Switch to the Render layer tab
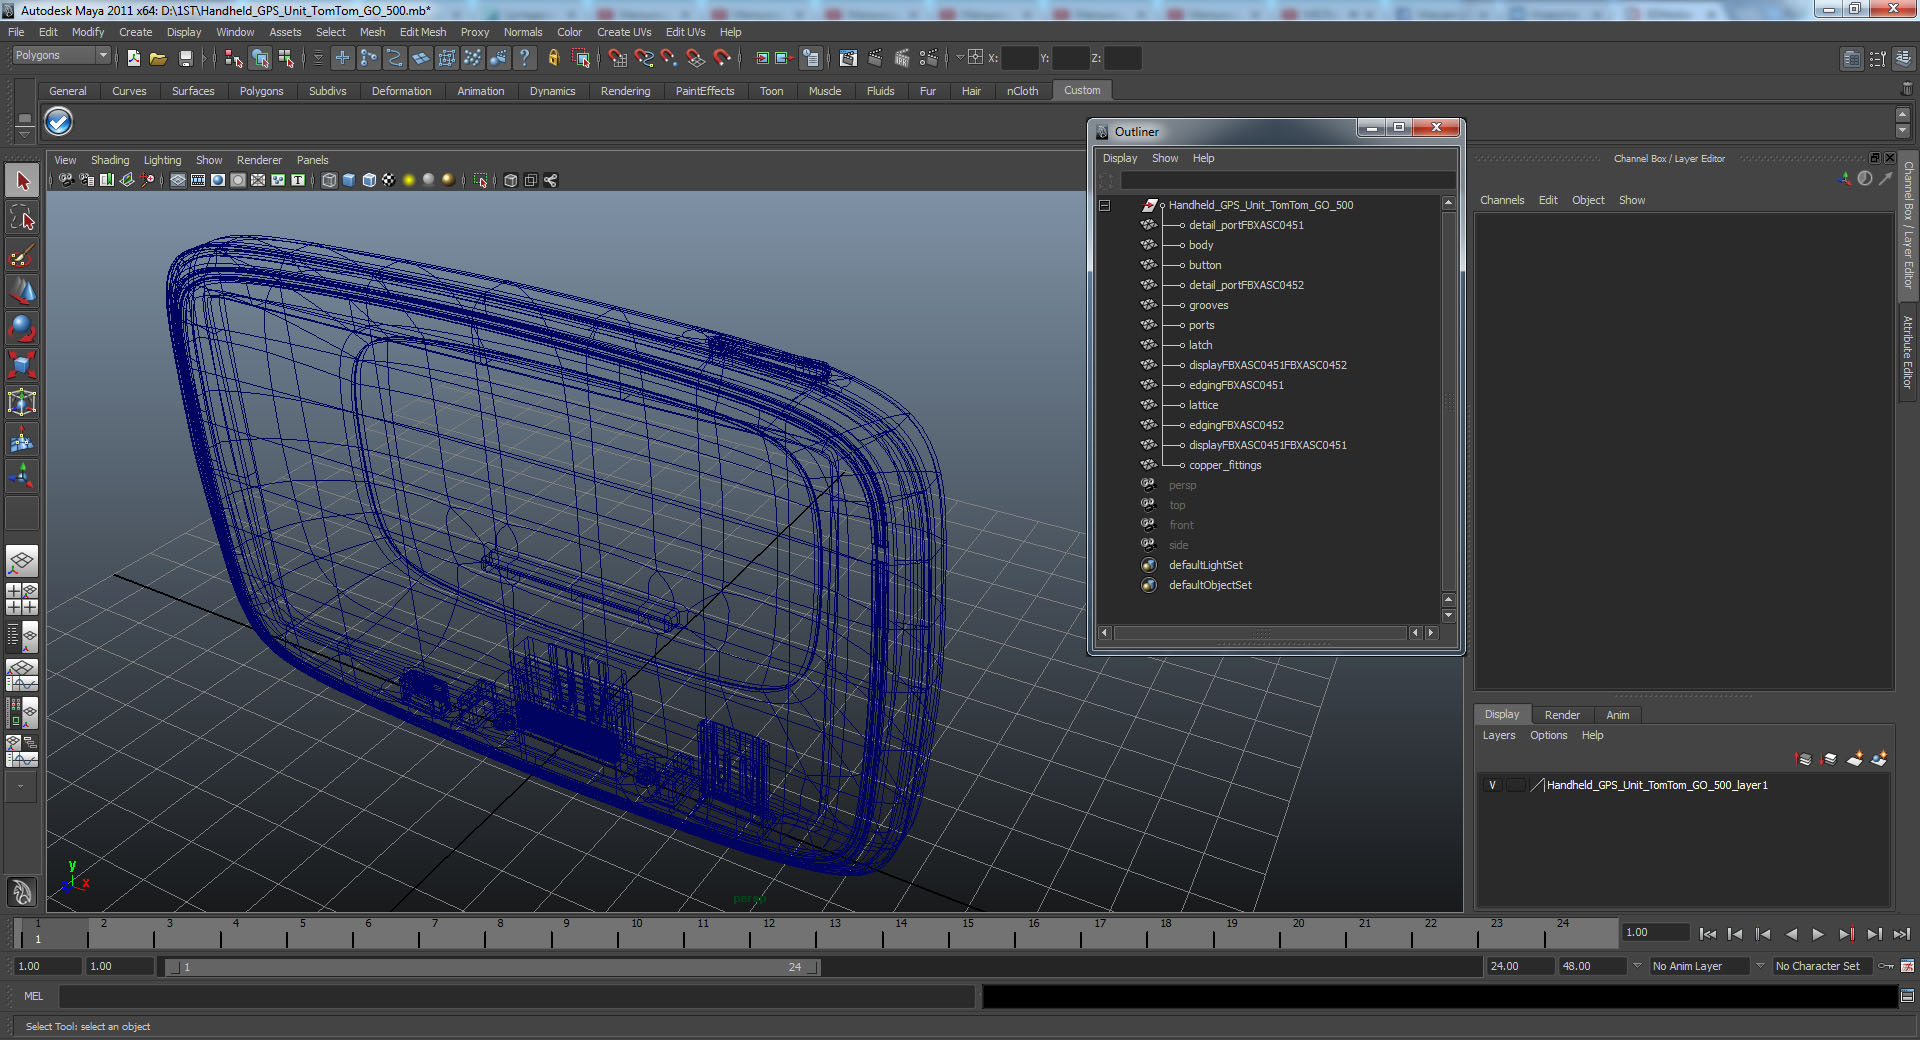Image resolution: width=1920 pixels, height=1040 pixels. 1562,715
